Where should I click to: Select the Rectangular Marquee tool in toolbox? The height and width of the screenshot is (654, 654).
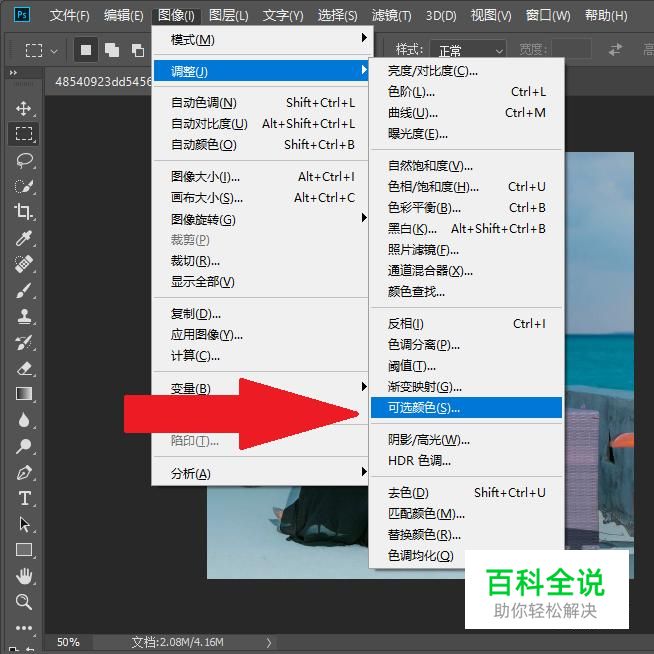23,134
